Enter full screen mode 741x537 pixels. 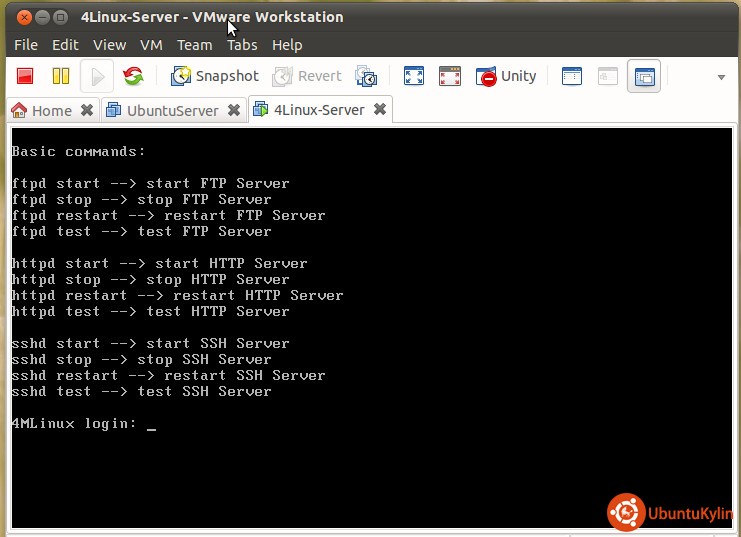coord(413,76)
